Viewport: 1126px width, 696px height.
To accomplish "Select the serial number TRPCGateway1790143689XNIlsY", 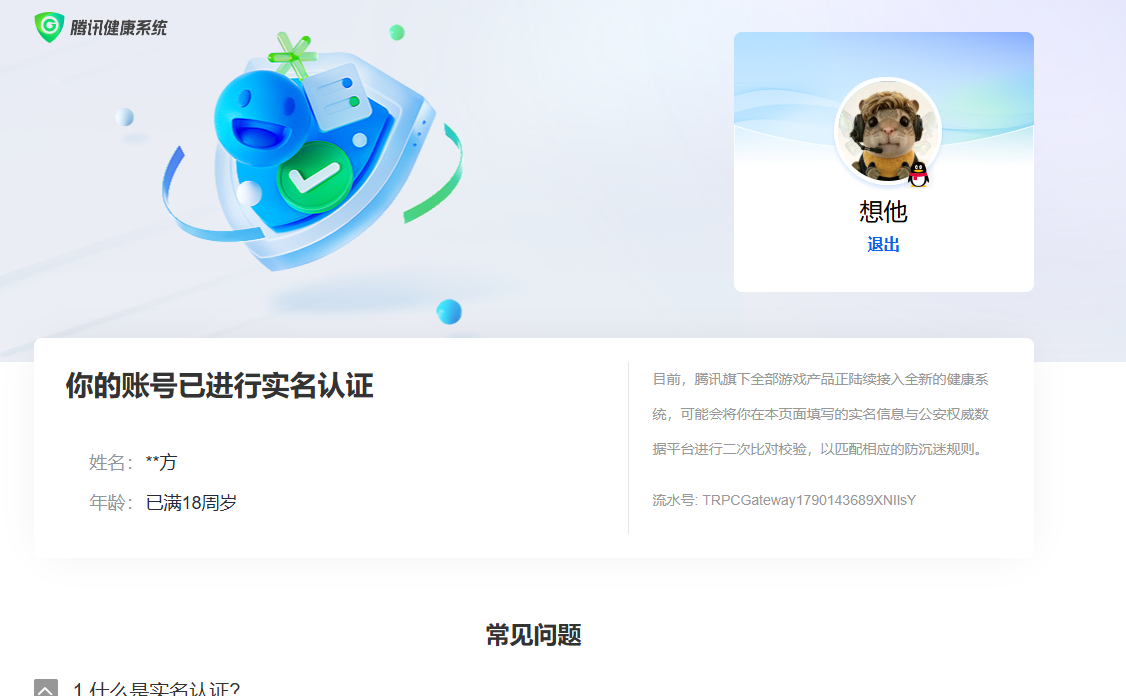I will (809, 500).
